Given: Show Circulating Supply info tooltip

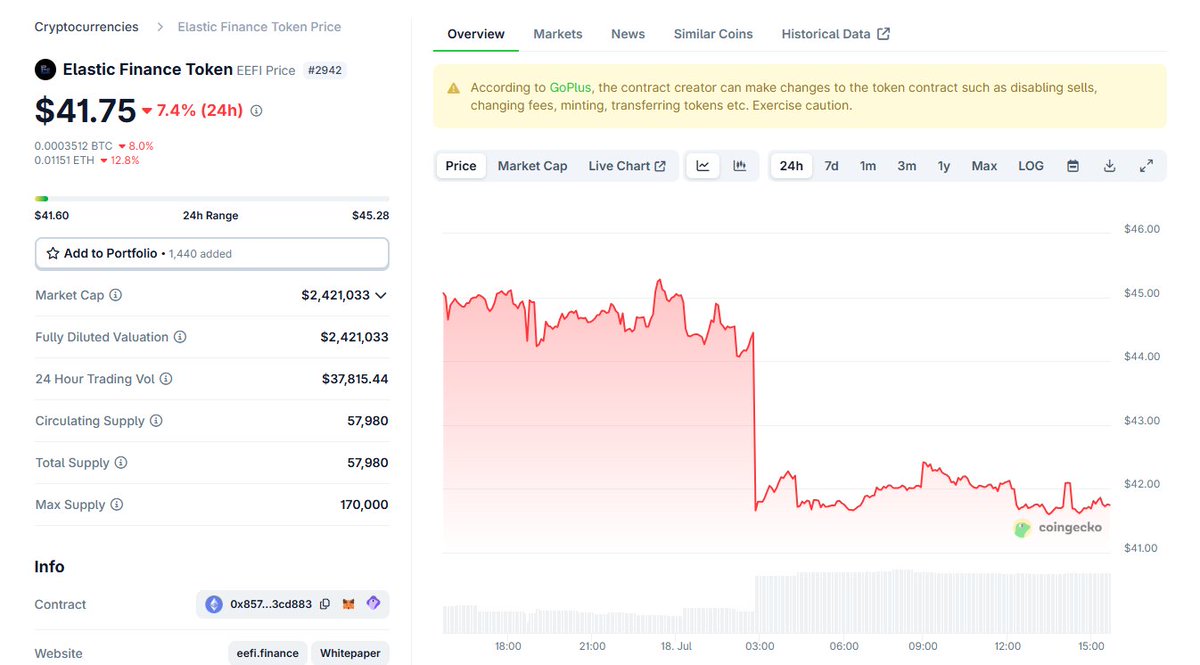Looking at the screenshot, I should point(156,421).
